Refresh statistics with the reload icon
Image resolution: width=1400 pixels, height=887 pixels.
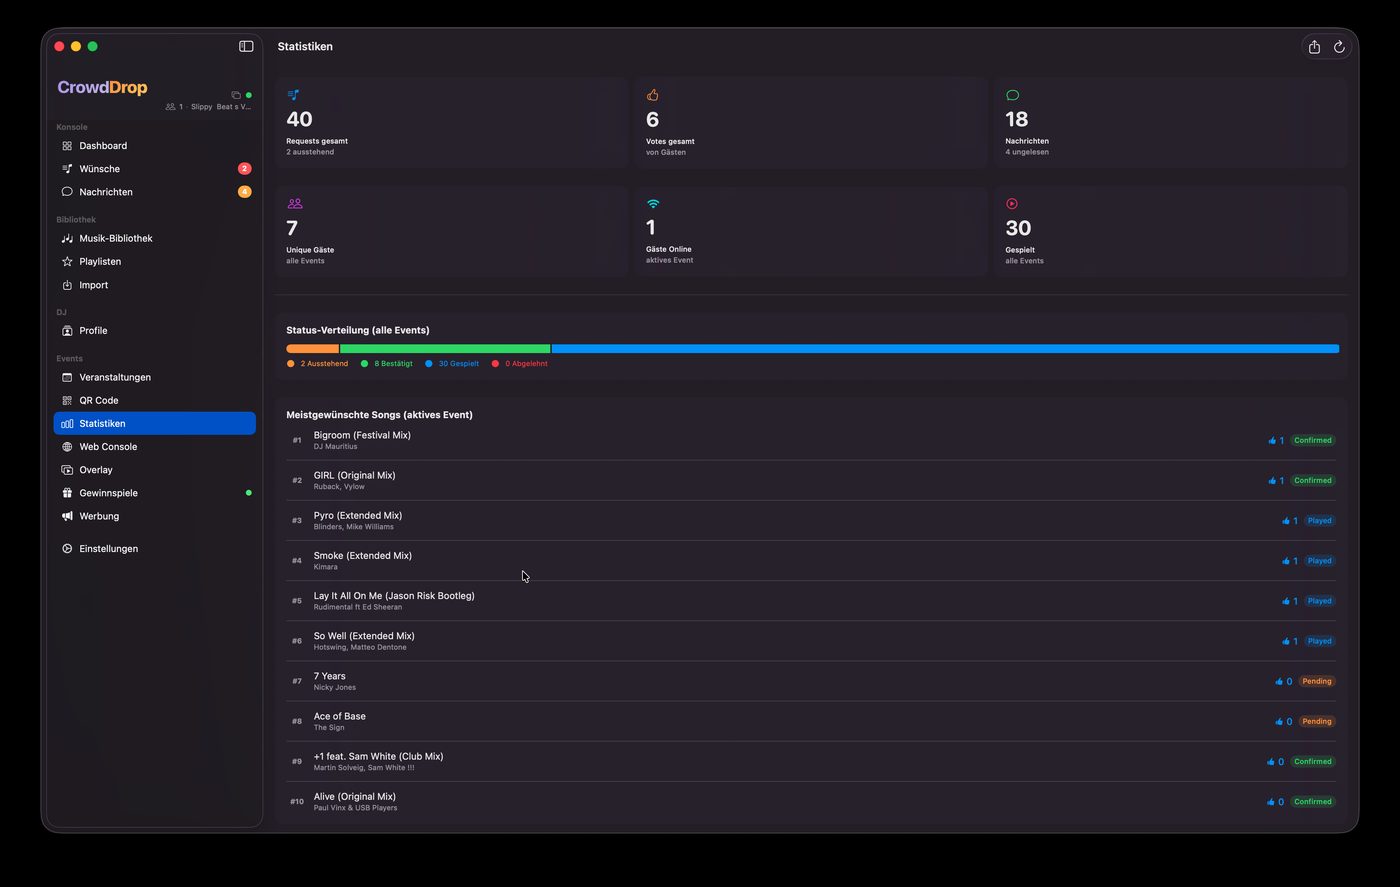[x=1339, y=47]
